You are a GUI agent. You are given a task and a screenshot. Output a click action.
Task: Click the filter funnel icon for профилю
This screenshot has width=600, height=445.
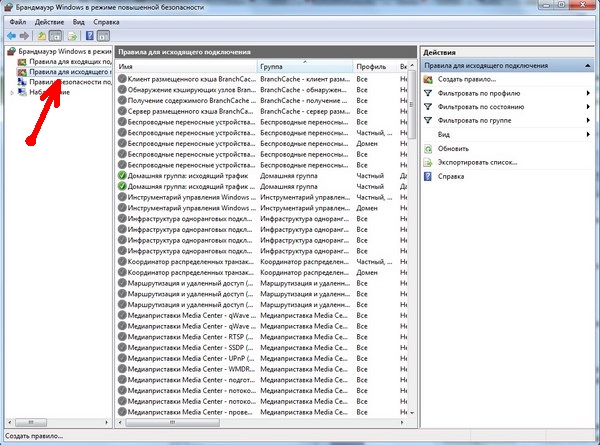coord(428,93)
